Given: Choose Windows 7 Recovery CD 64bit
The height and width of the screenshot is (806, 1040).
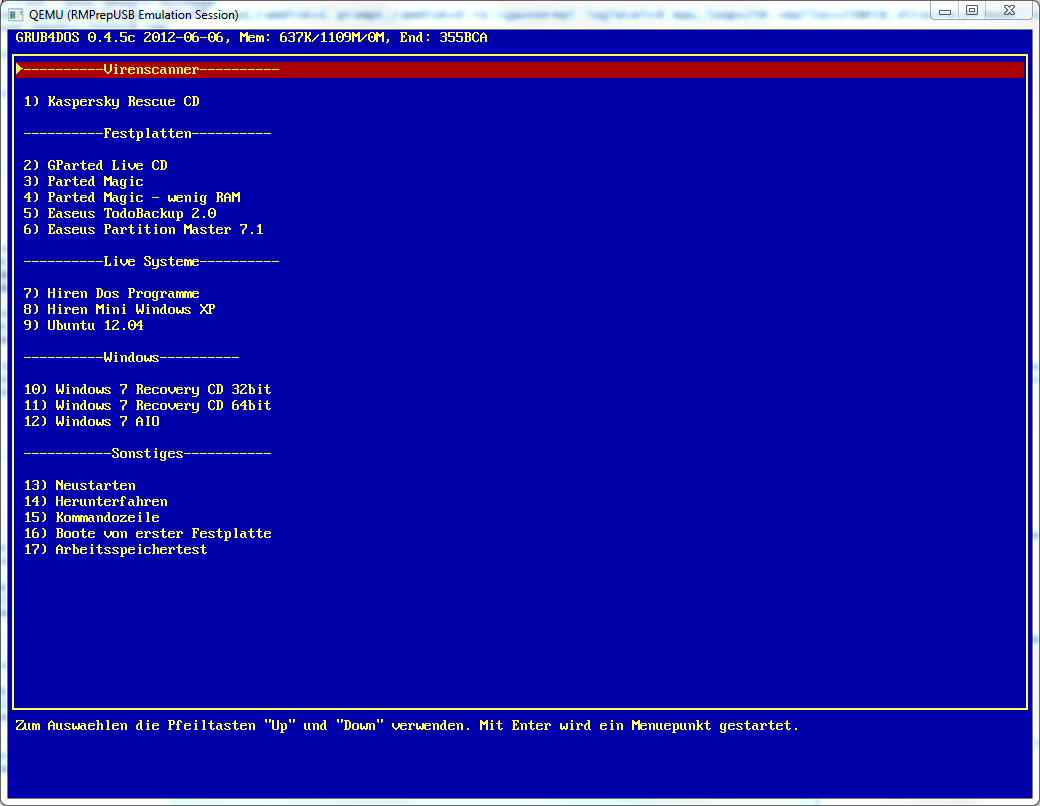Looking at the screenshot, I should 147,405.
